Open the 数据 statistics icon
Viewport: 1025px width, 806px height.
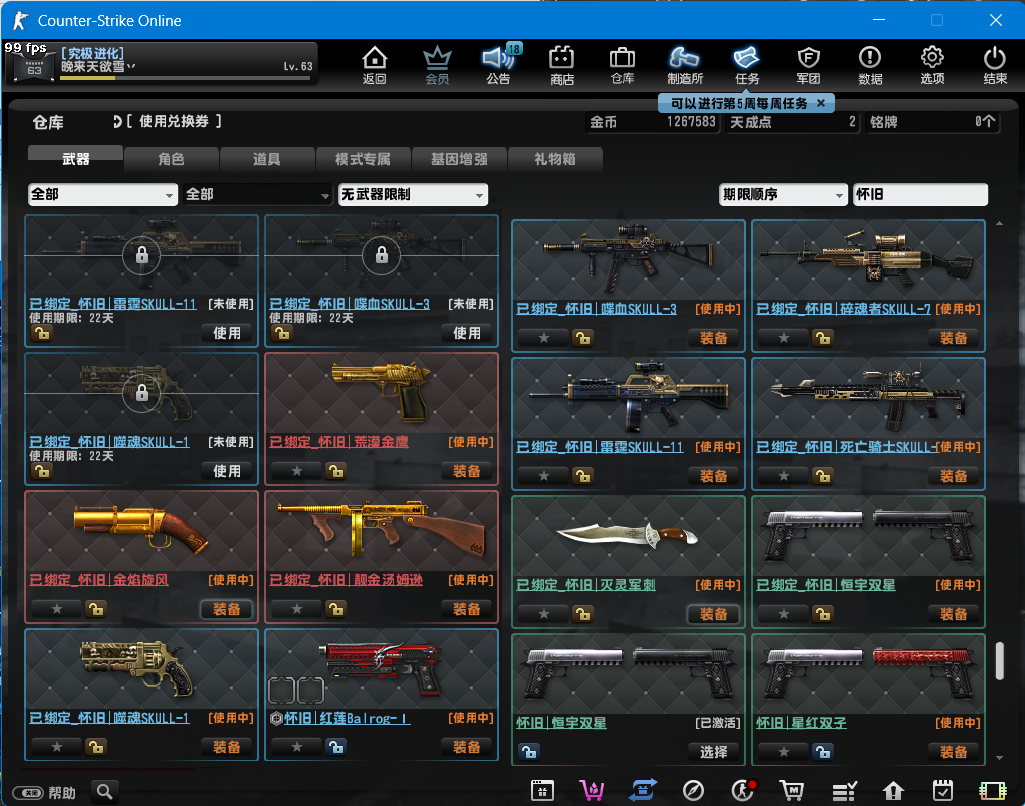(870, 65)
